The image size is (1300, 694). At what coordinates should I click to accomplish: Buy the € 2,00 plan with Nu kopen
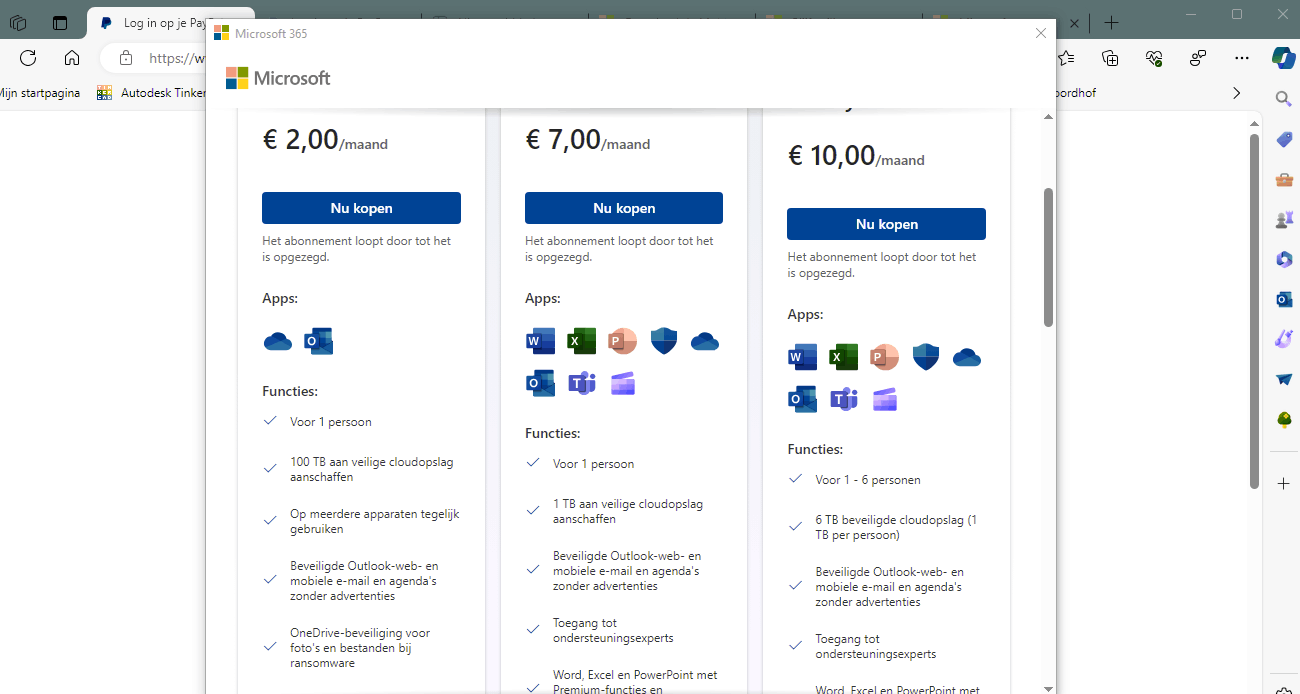point(361,208)
